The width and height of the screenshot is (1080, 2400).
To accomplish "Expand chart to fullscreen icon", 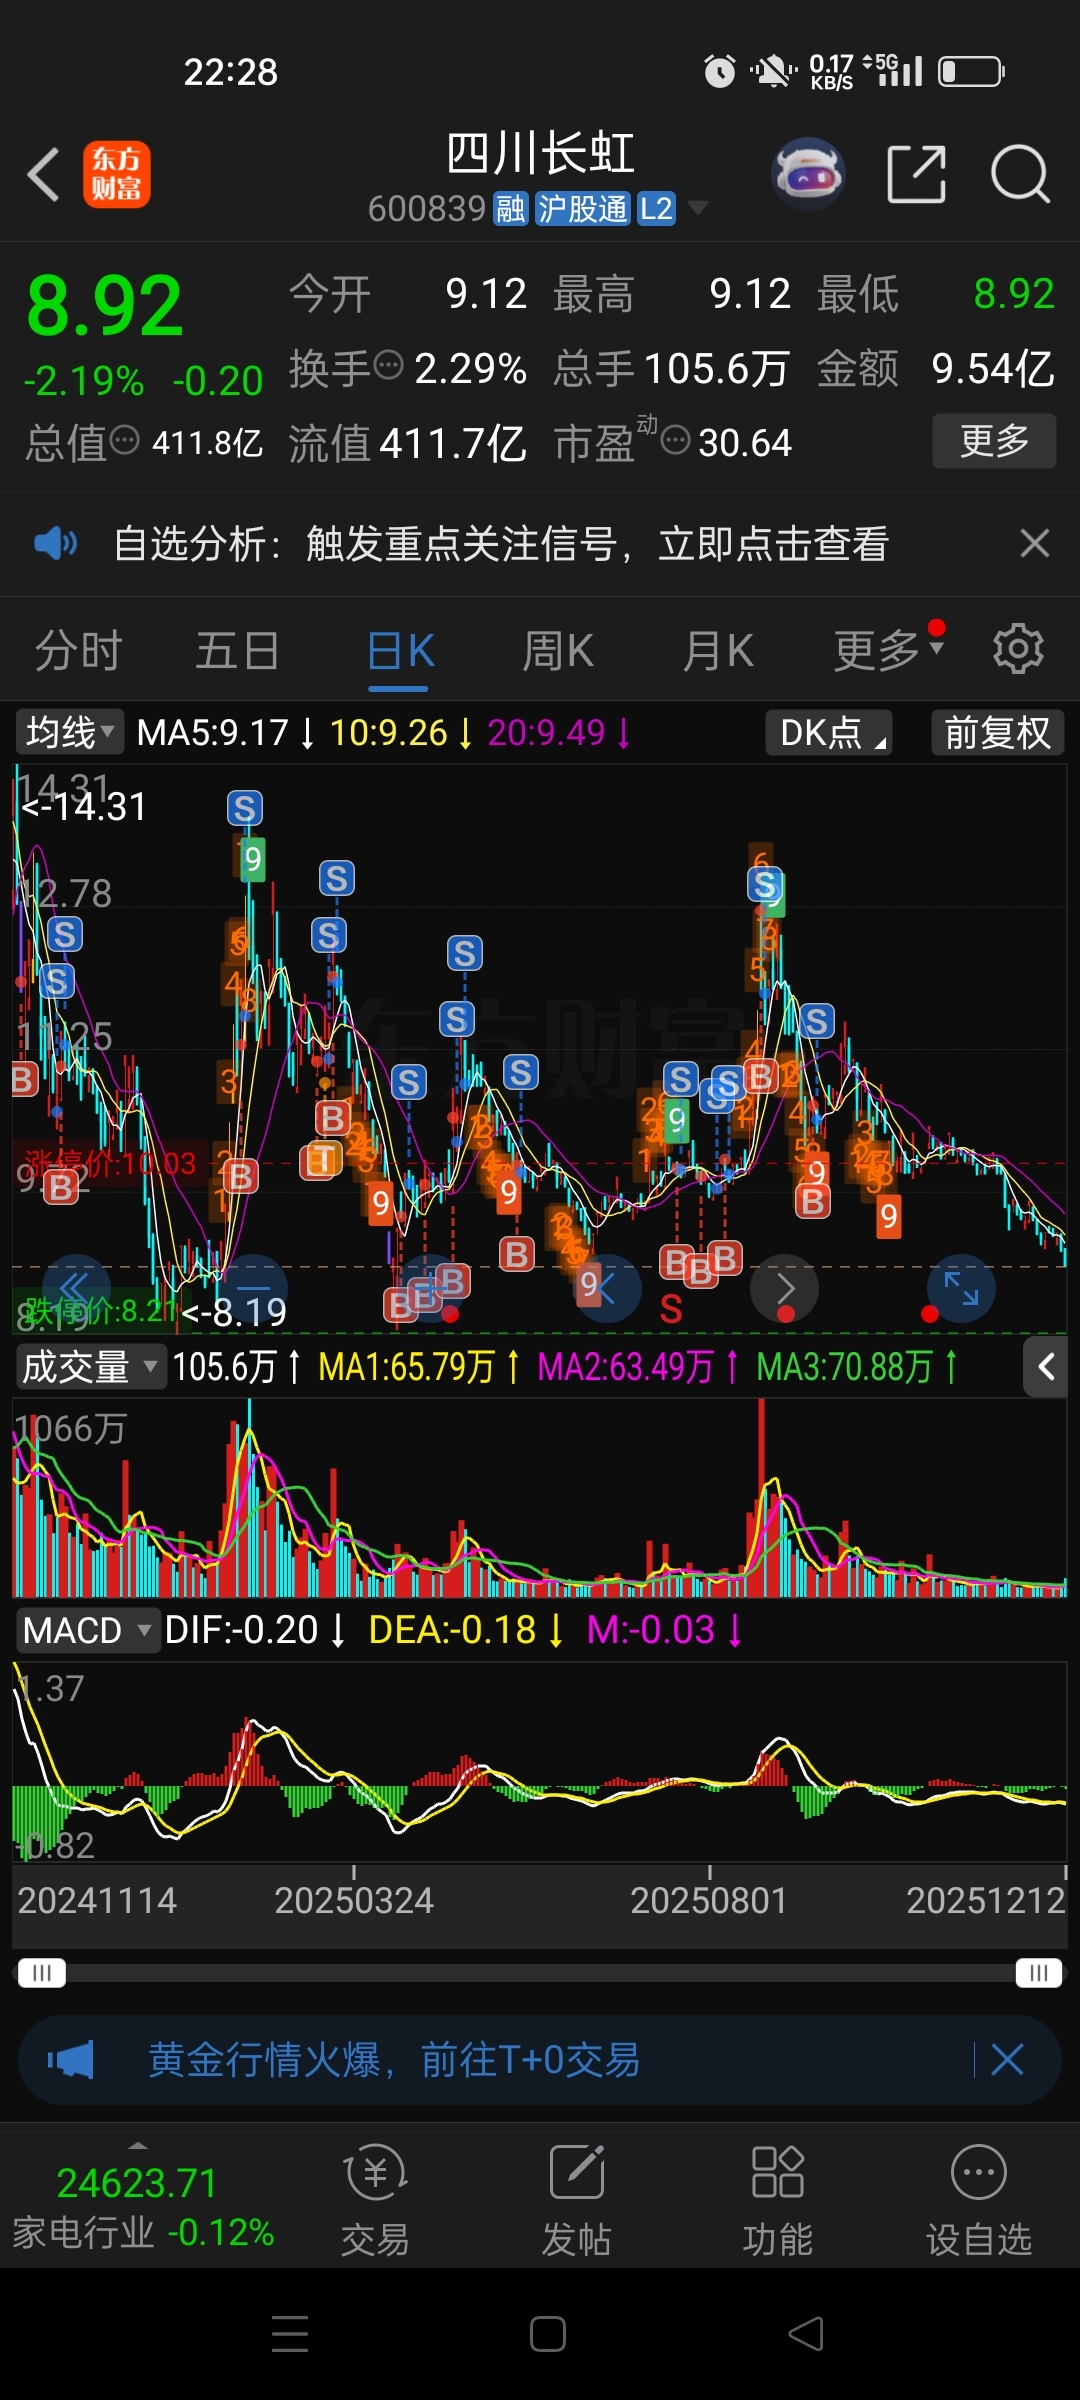I will (961, 1289).
